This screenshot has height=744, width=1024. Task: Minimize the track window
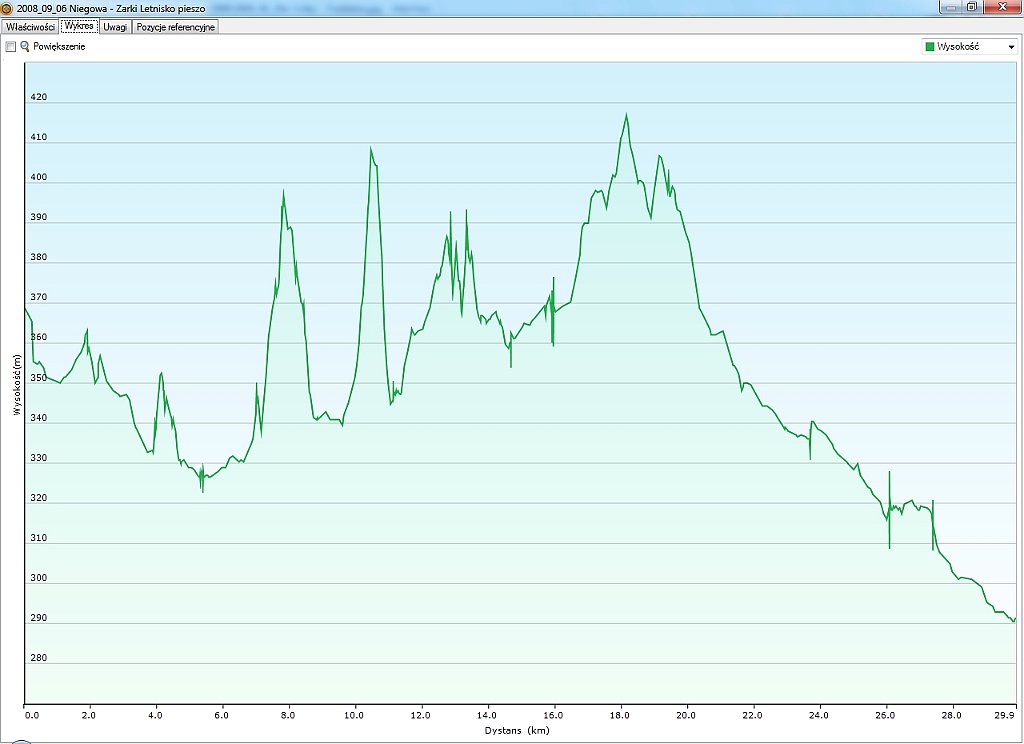point(950,7)
